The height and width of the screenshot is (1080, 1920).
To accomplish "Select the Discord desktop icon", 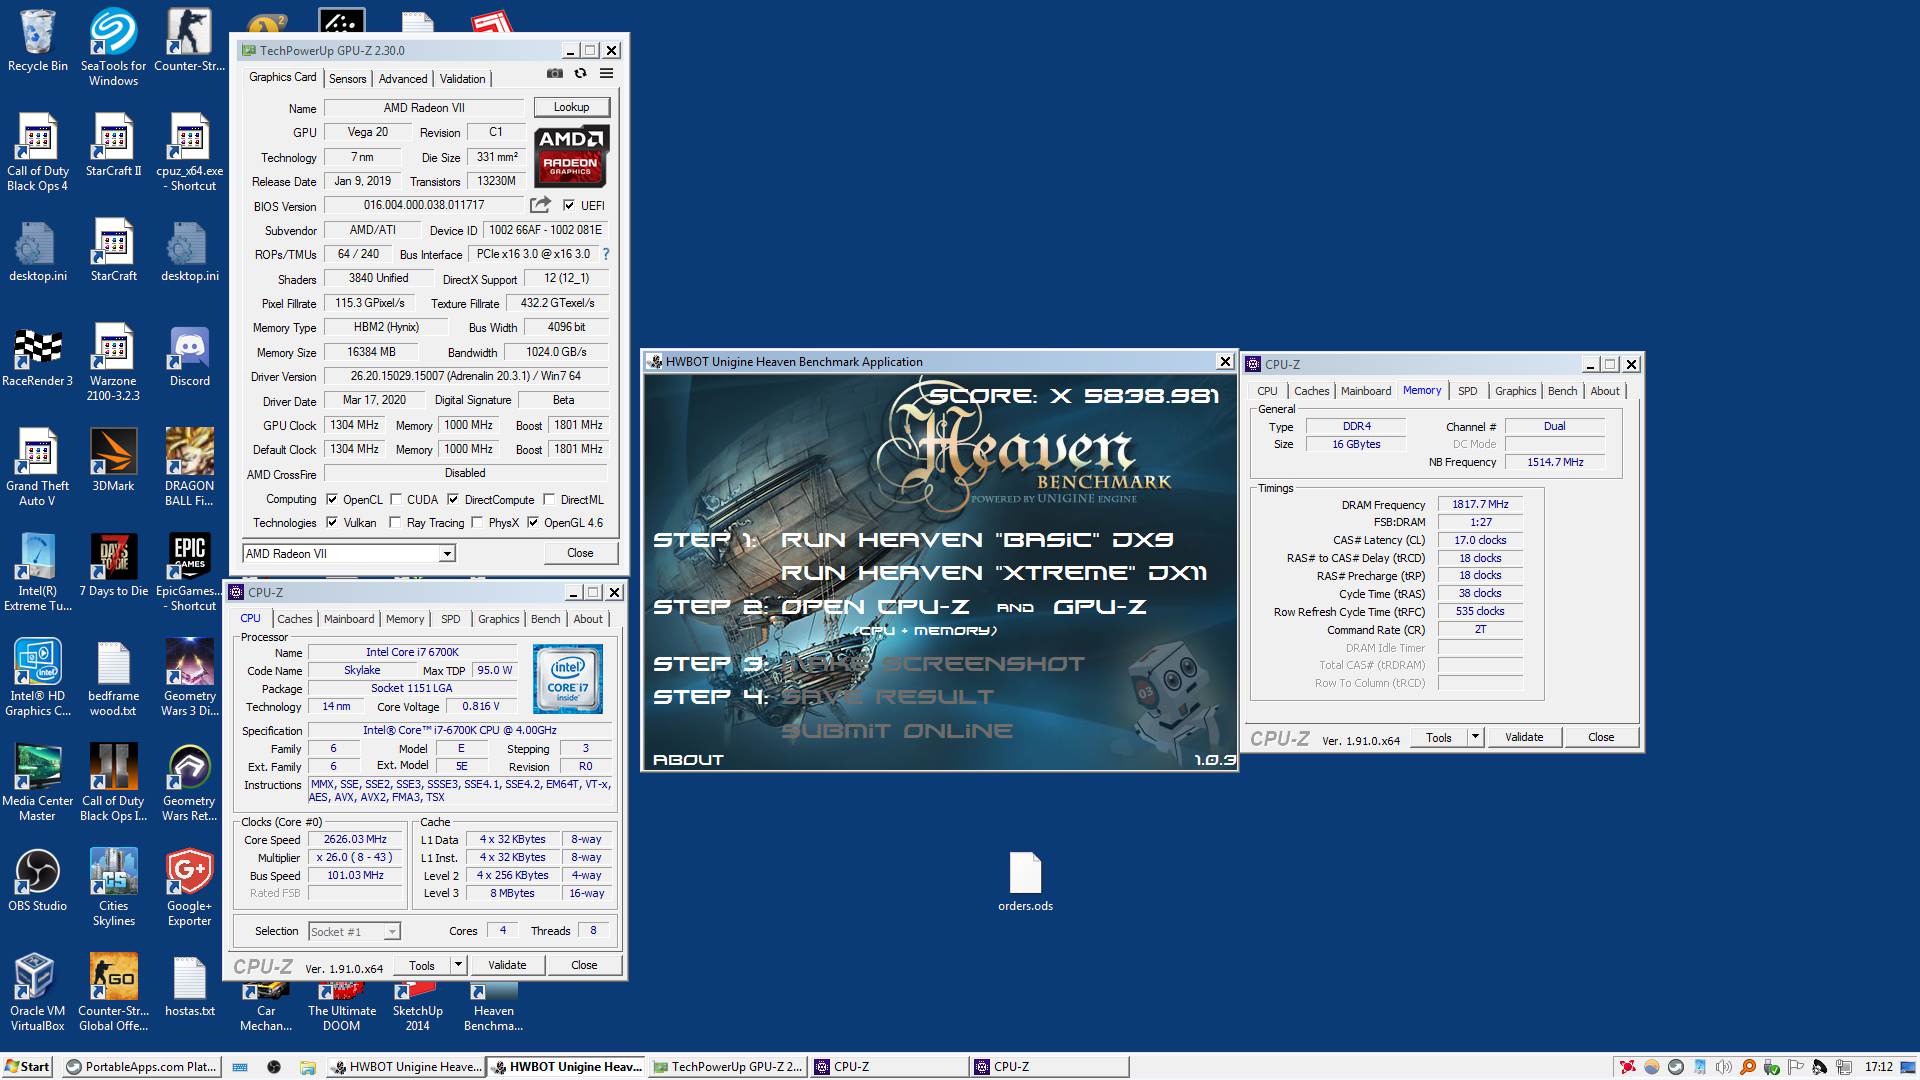I will [x=190, y=358].
